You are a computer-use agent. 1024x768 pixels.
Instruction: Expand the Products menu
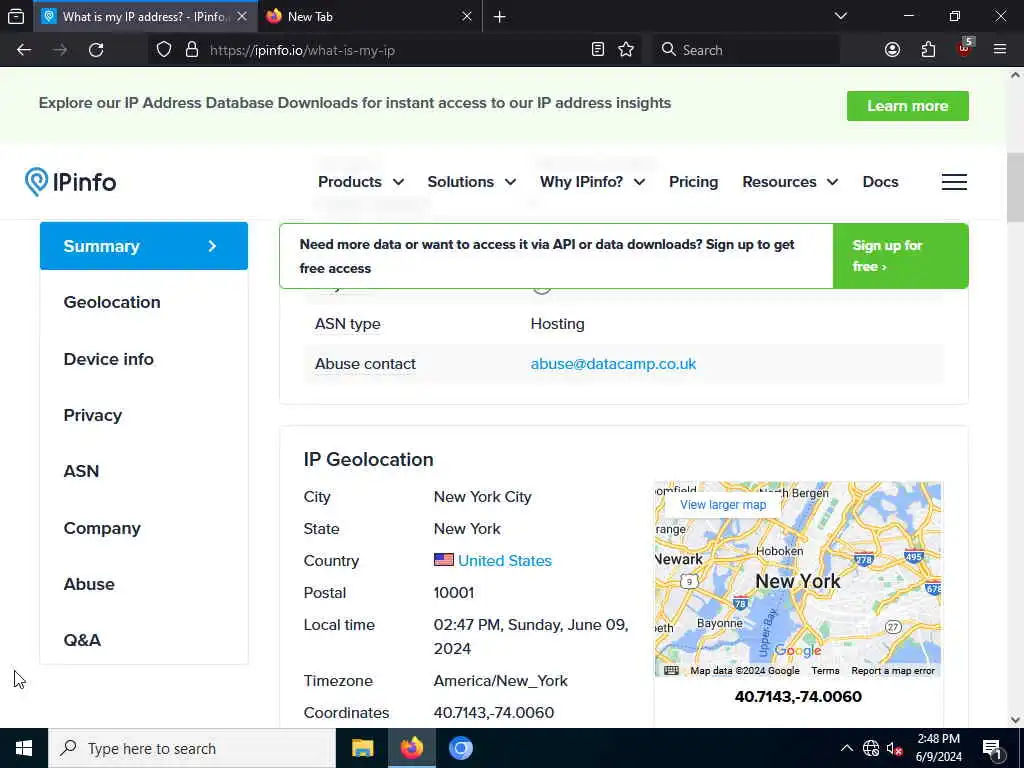[x=360, y=182]
